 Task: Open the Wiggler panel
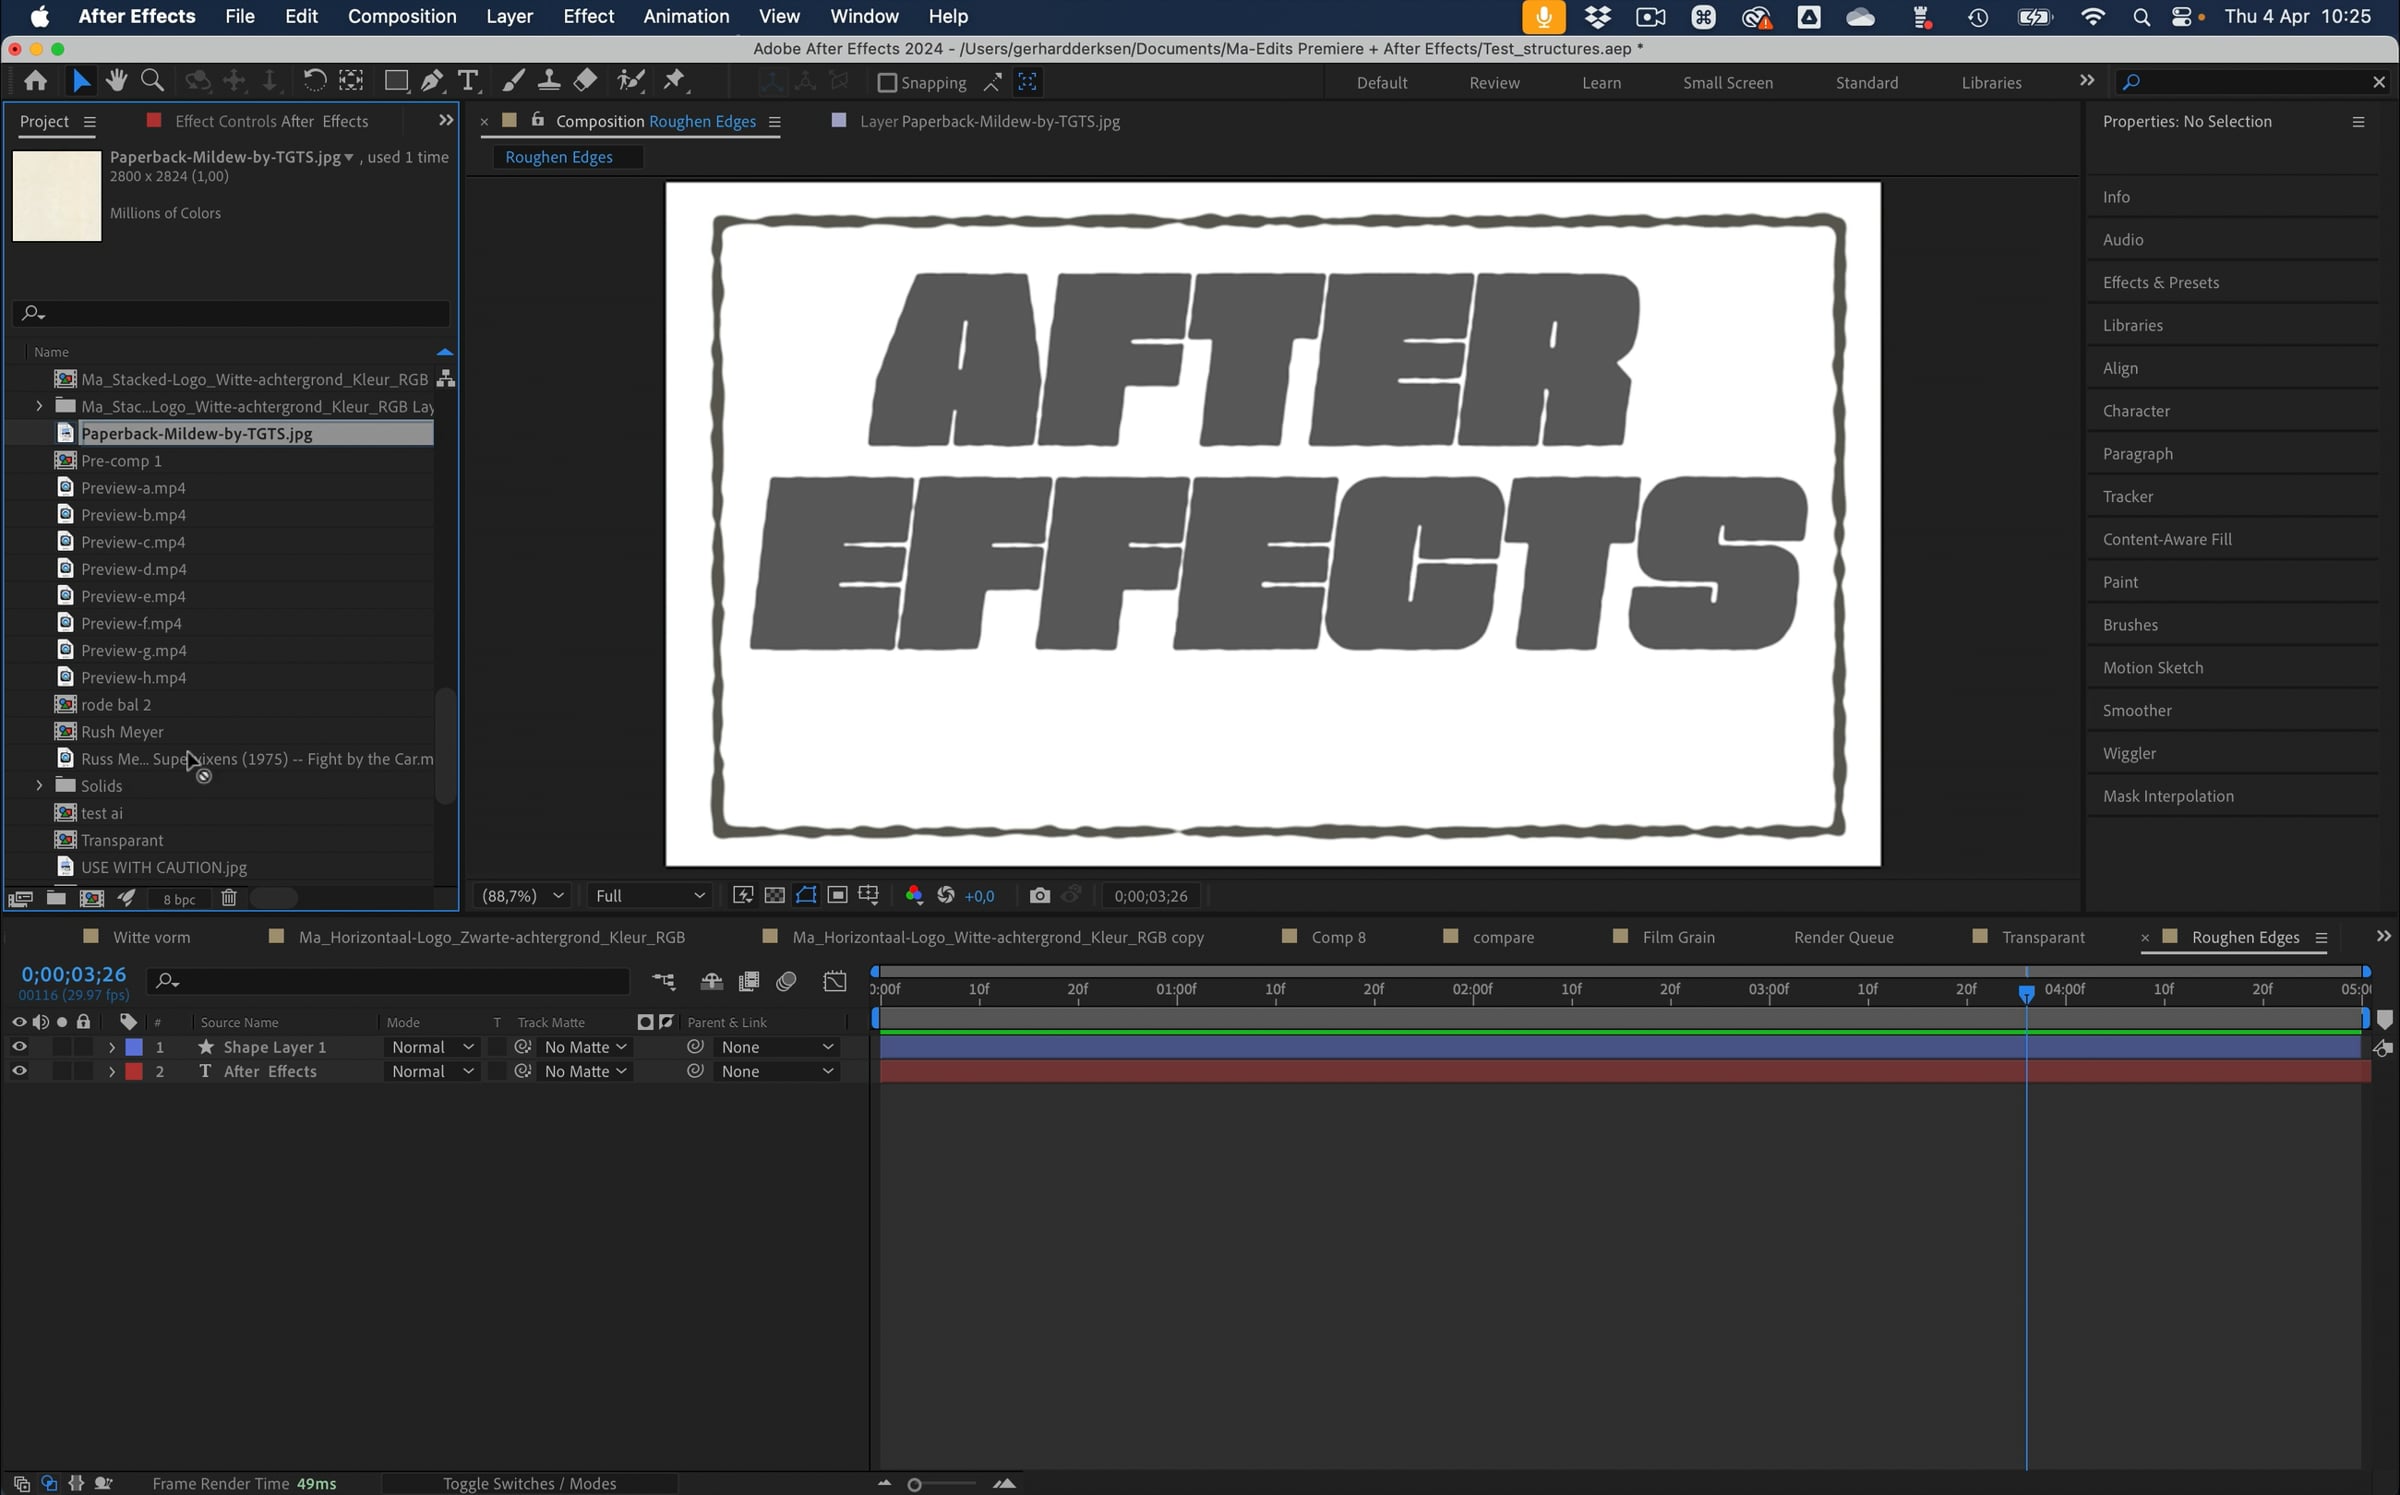[x=2129, y=753]
